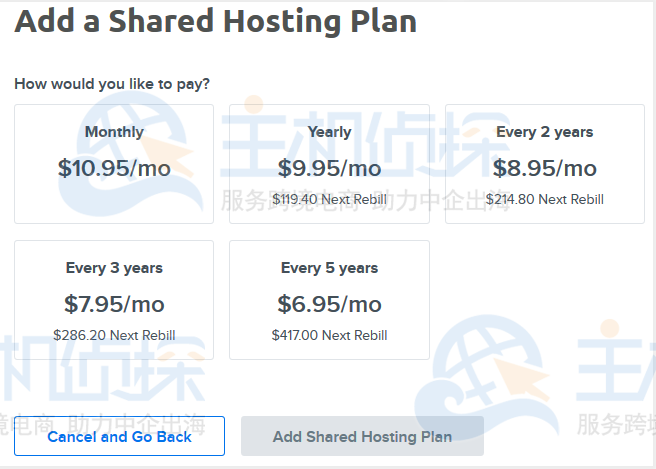Image resolution: width=656 pixels, height=469 pixels.
Task: Click the "Every 5 years" title text
Action: tap(329, 268)
